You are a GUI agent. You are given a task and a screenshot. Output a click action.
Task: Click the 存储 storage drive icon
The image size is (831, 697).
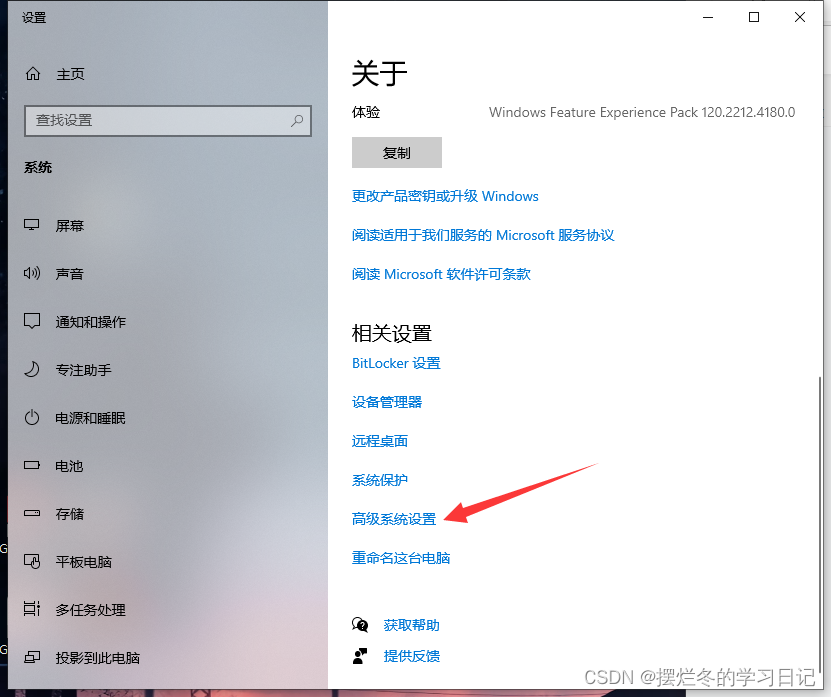(x=32, y=514)
